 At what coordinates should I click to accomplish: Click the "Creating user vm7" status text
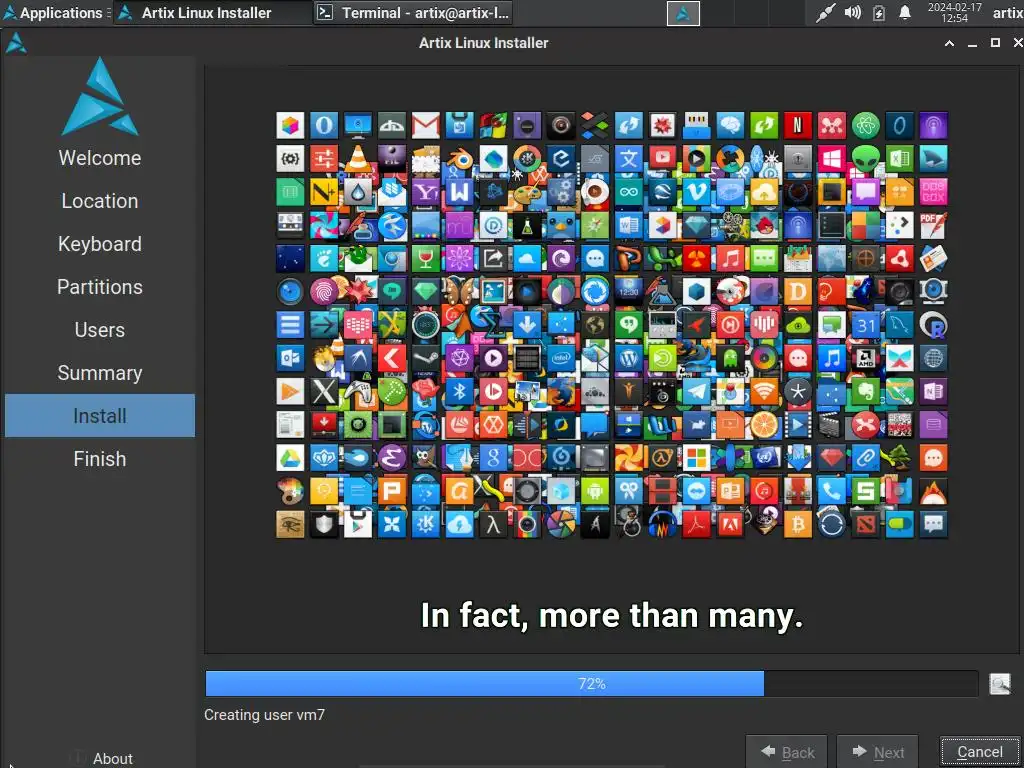click(264, 715)
